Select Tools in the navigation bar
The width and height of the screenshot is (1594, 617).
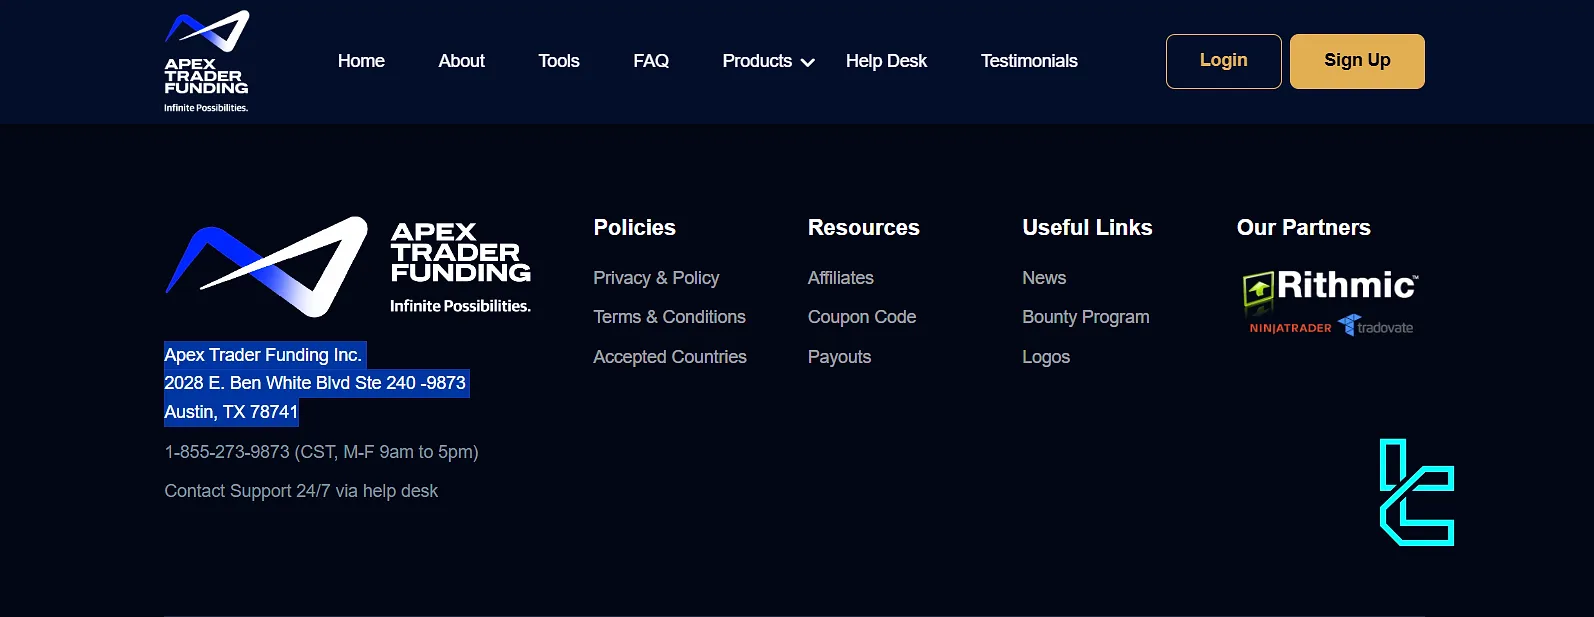(558, 61)
